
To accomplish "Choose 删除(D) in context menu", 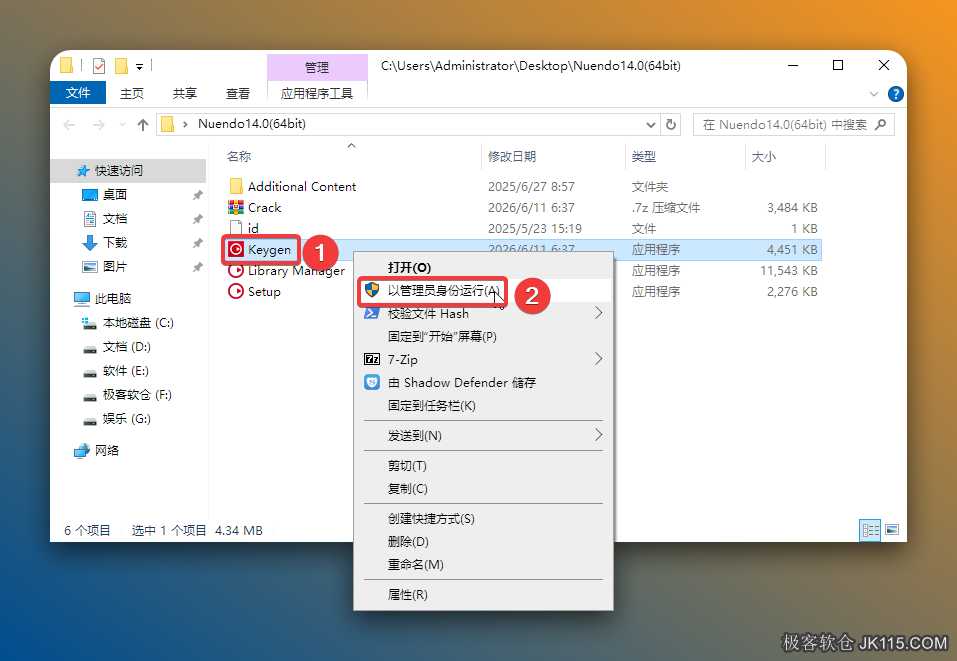I will 483,541.
